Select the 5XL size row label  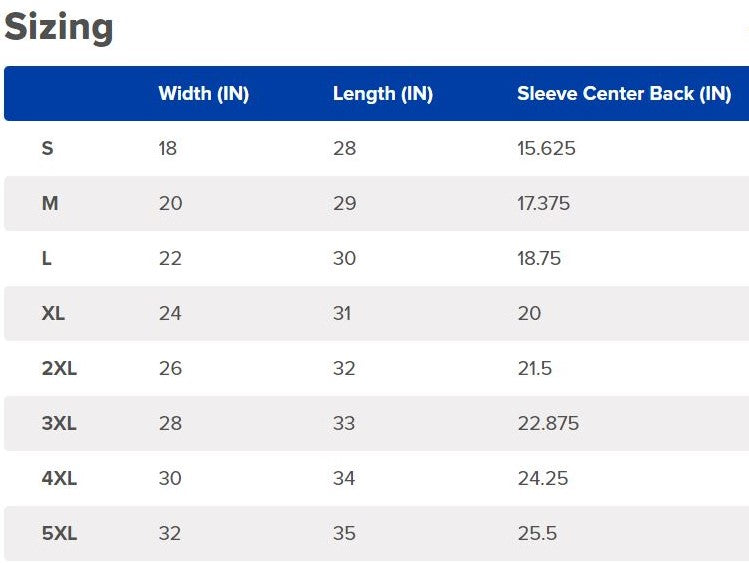click(x=59, y=534)
